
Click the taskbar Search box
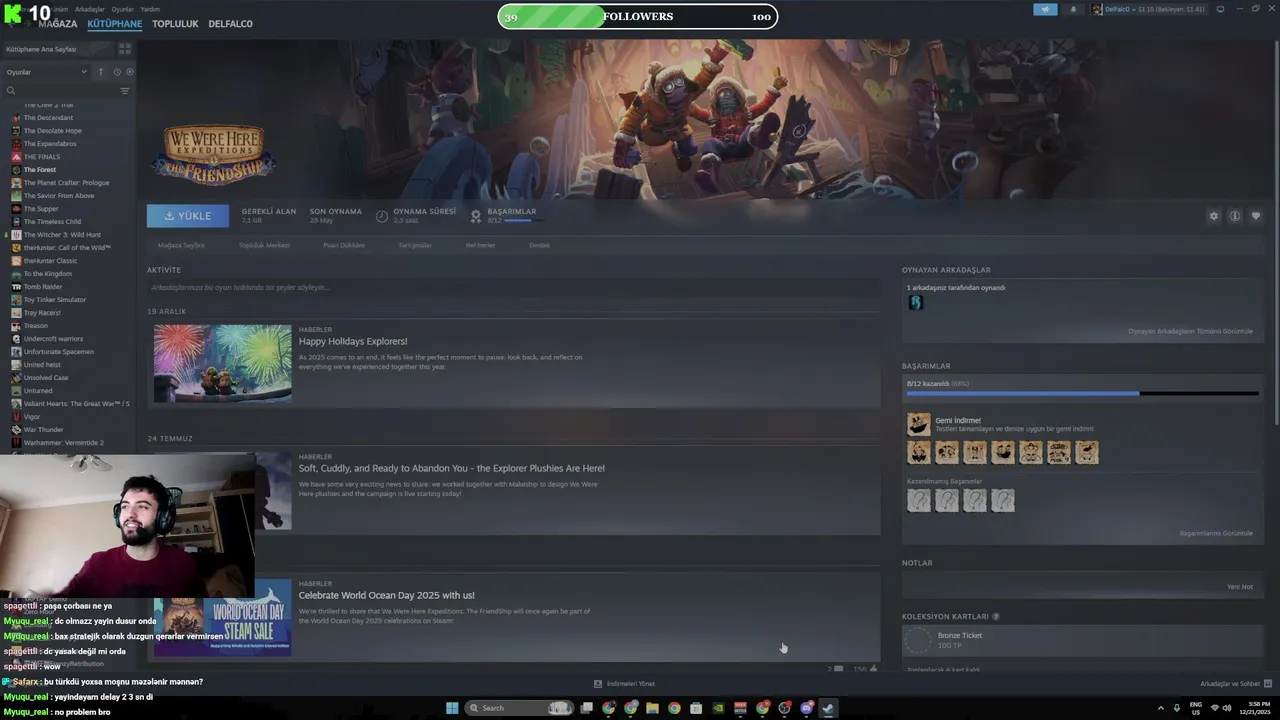(518, 708)
